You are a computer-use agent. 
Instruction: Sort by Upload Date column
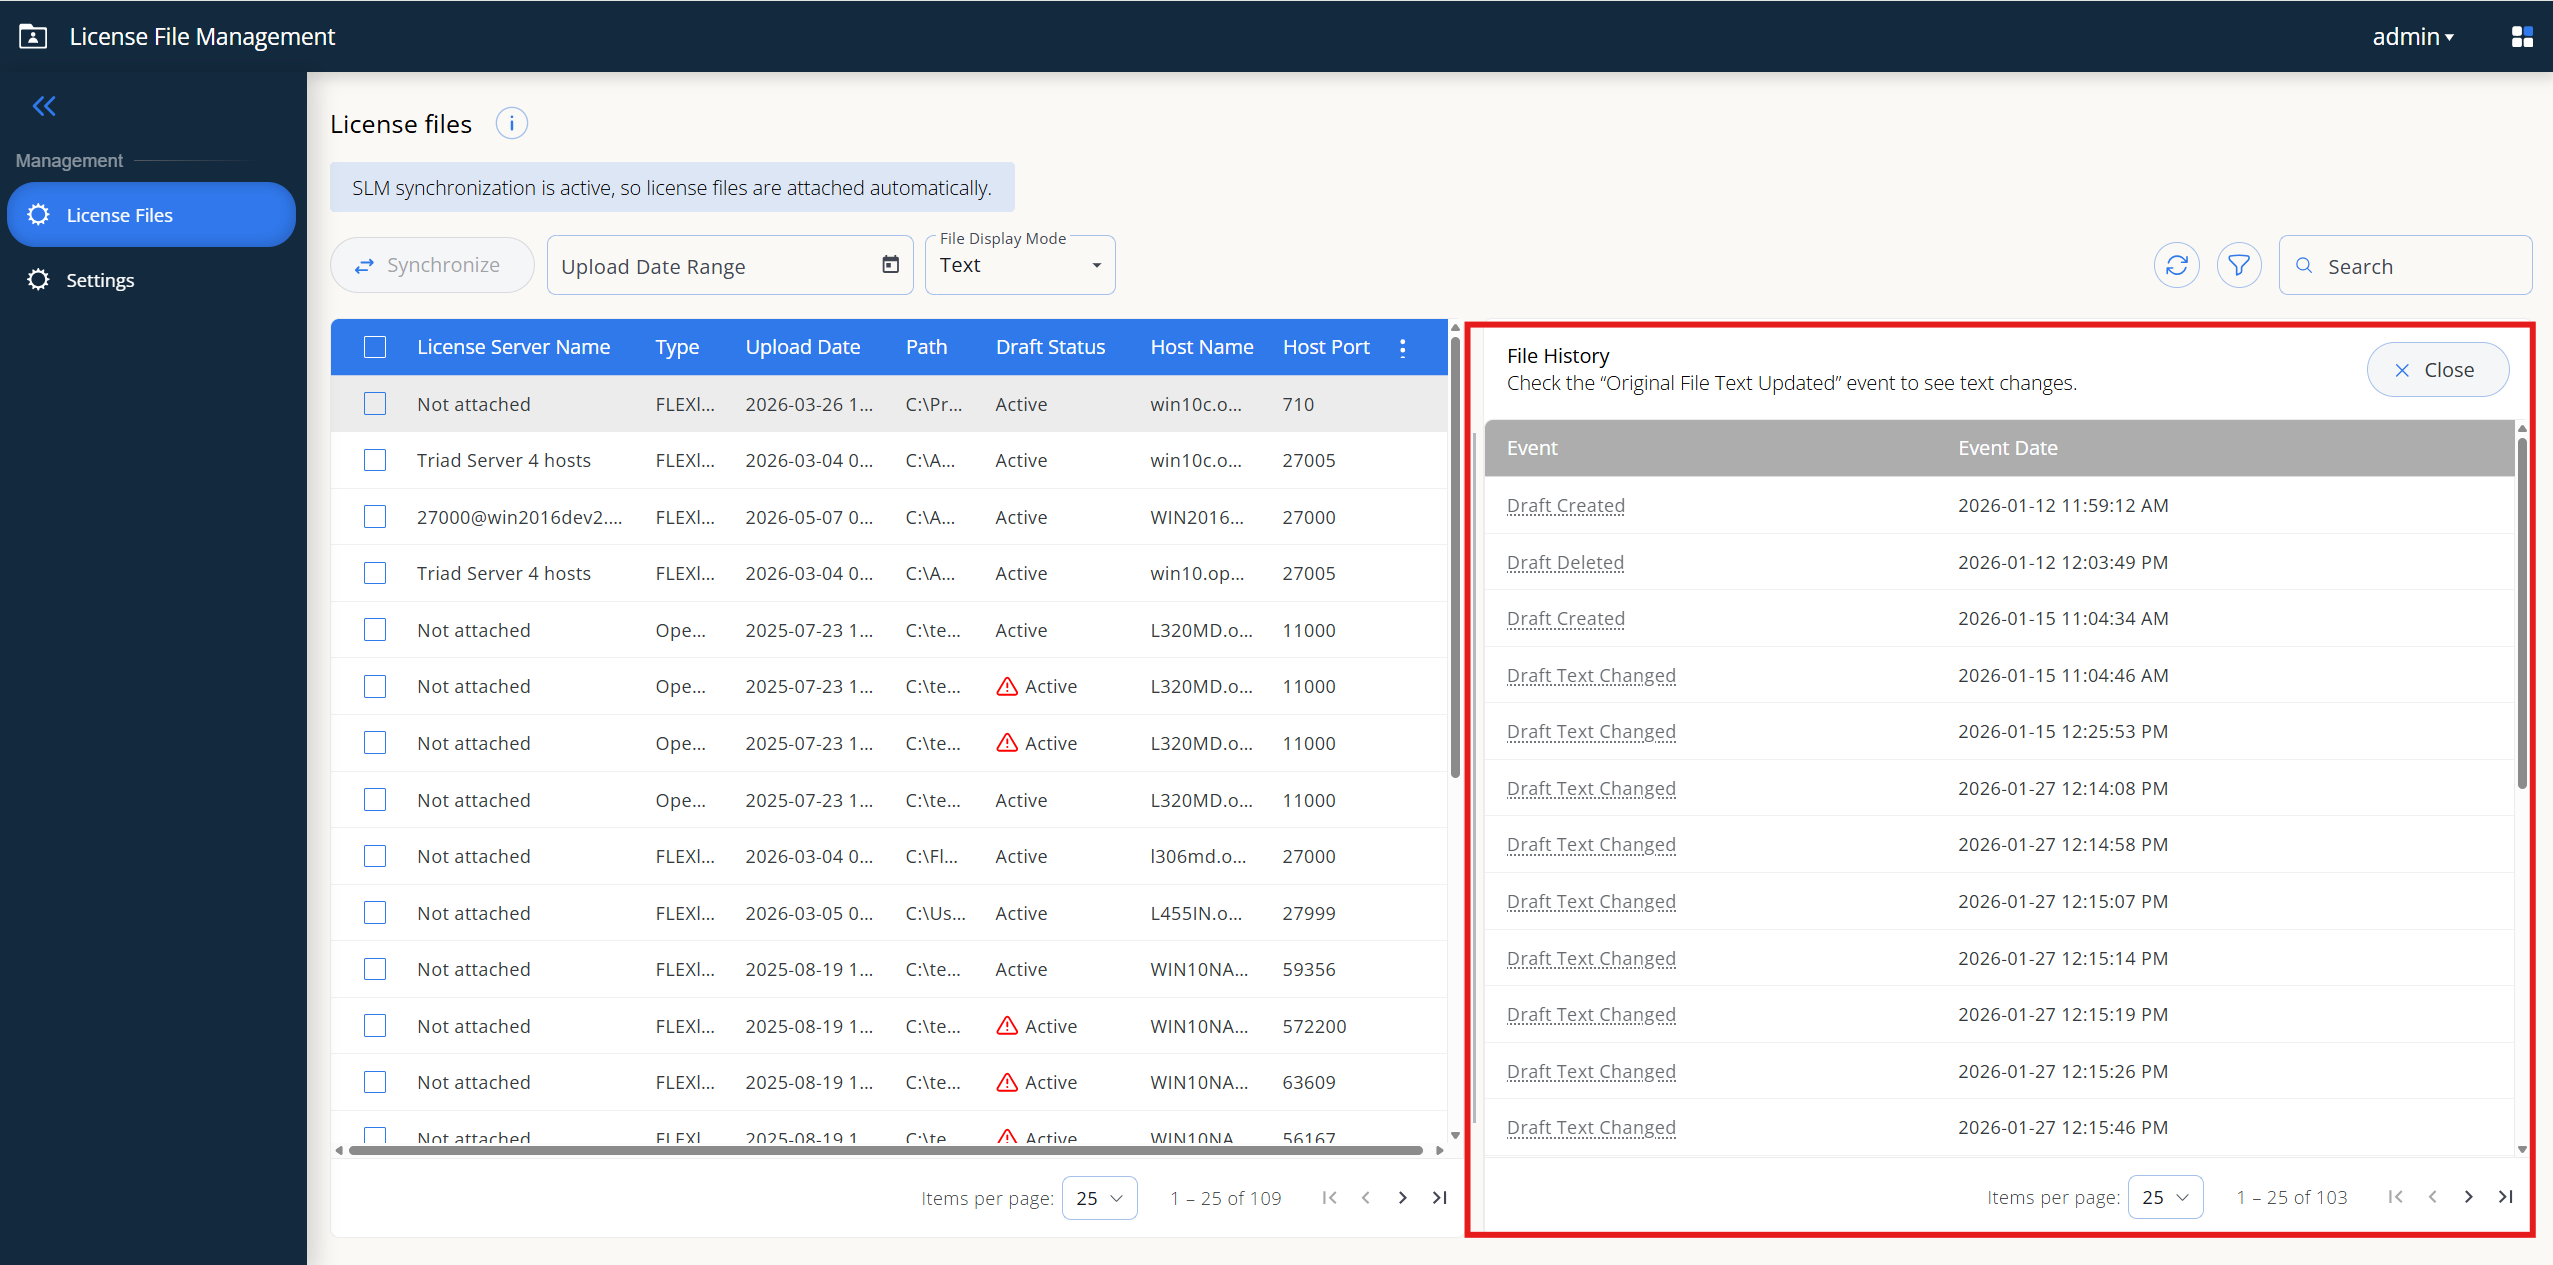coord(802,347)
